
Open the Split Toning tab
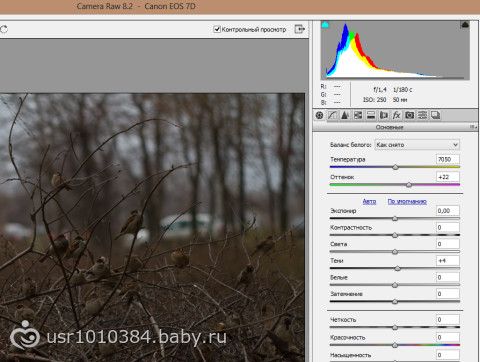pyautogui.click(x=371, y=115)
